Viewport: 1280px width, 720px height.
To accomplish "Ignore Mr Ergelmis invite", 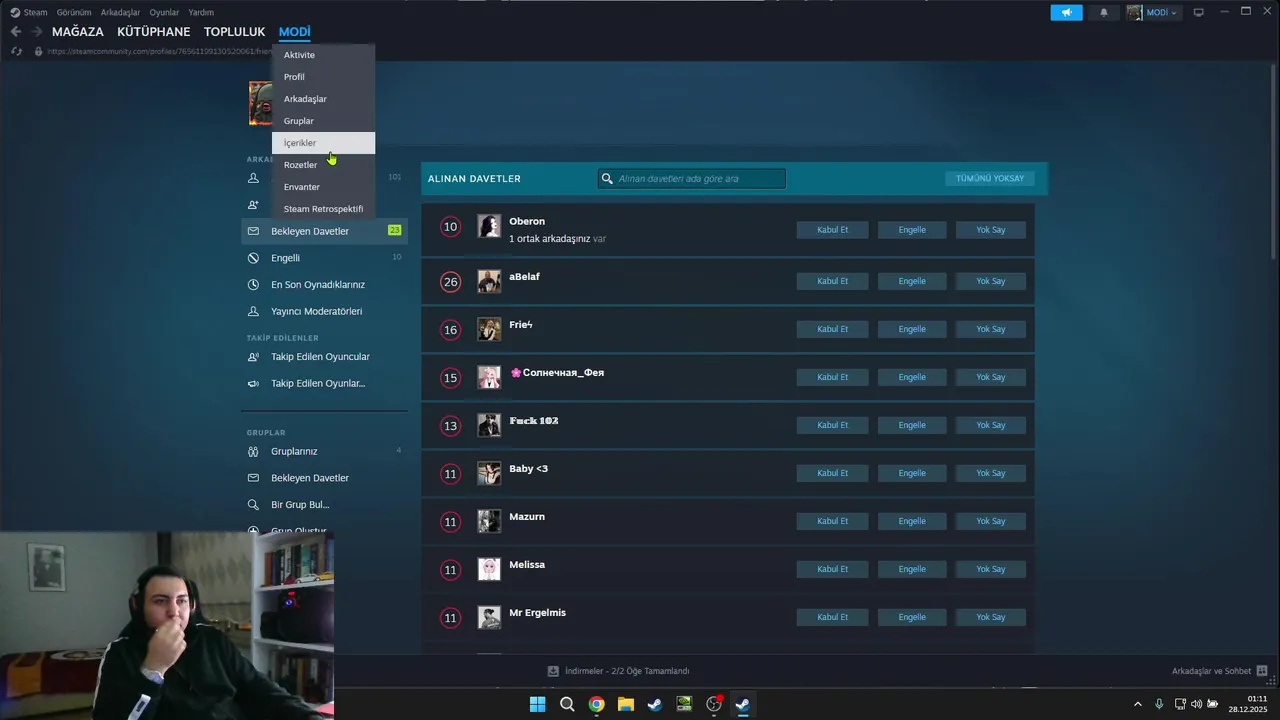I will click(x=991, y=617).
